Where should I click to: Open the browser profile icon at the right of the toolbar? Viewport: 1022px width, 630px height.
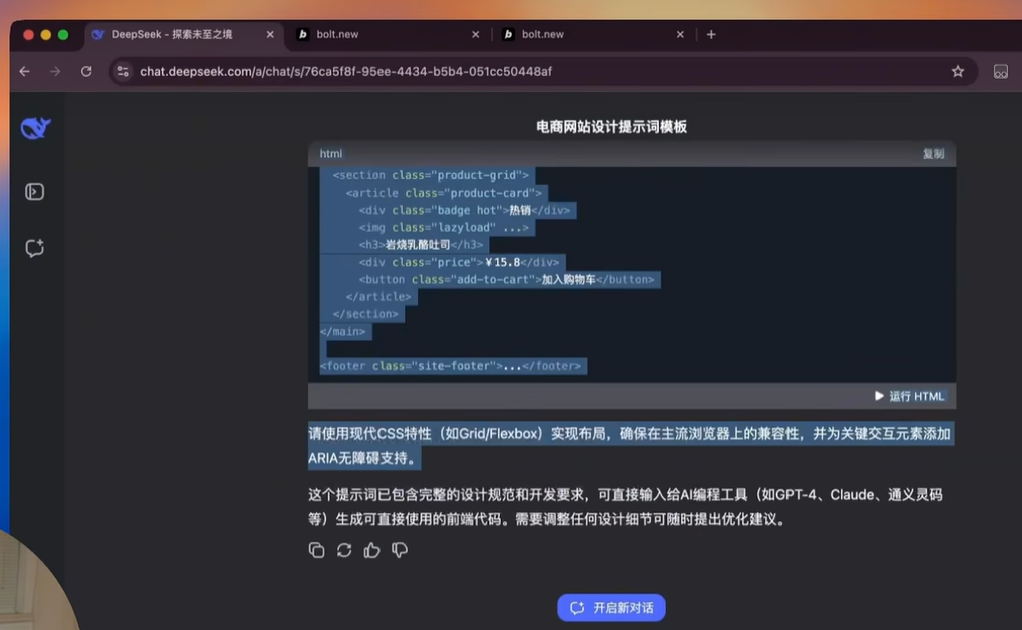pyautogui.click(x=1000, y=72)
